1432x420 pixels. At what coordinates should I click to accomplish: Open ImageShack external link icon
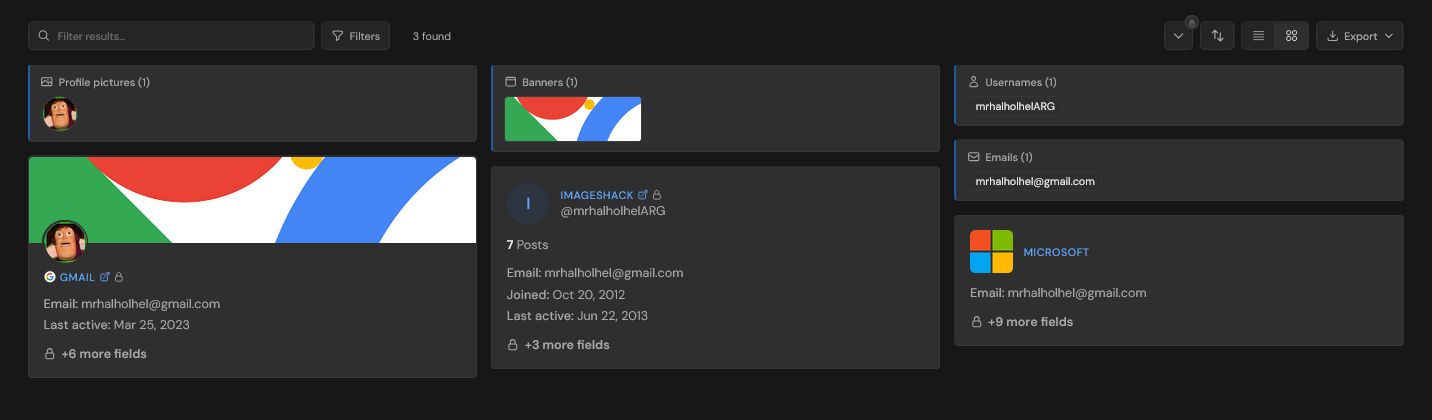[643, 195]
